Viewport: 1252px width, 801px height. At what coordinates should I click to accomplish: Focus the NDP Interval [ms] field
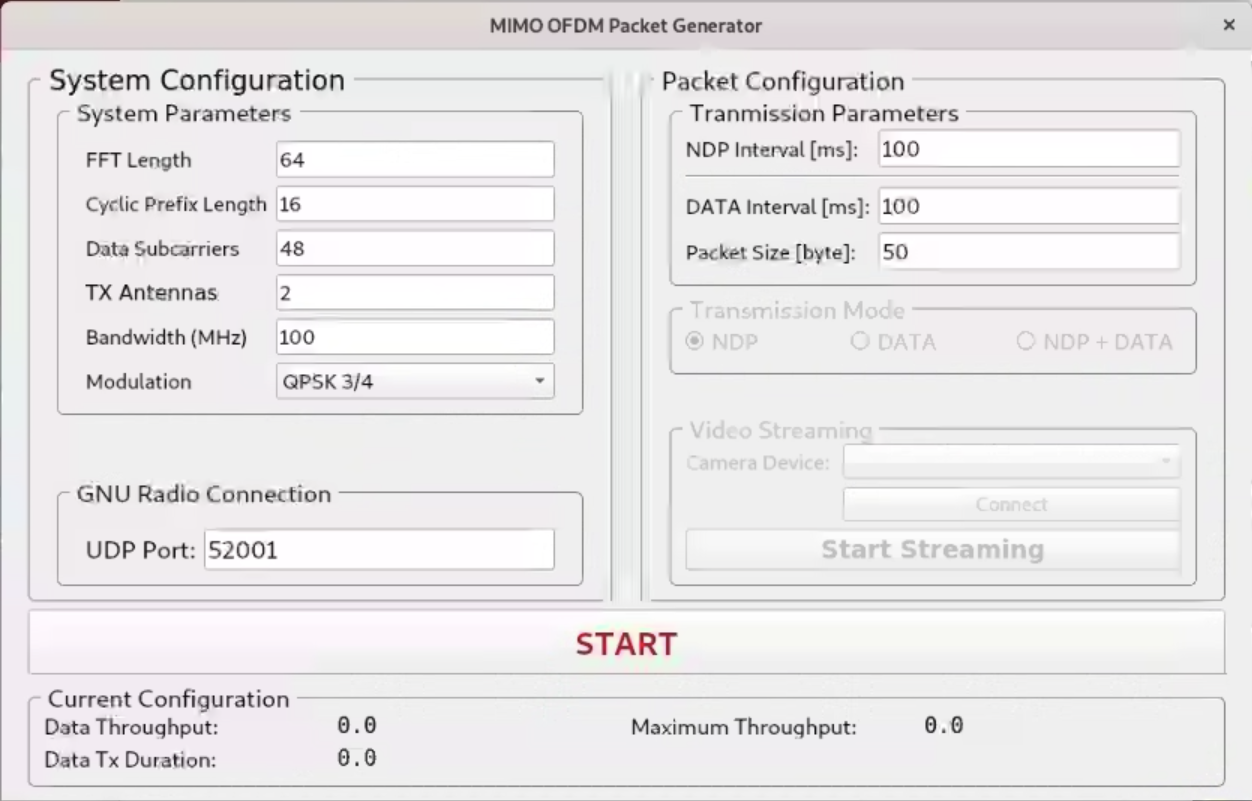pyautogui.click(x=1029, y=150)
